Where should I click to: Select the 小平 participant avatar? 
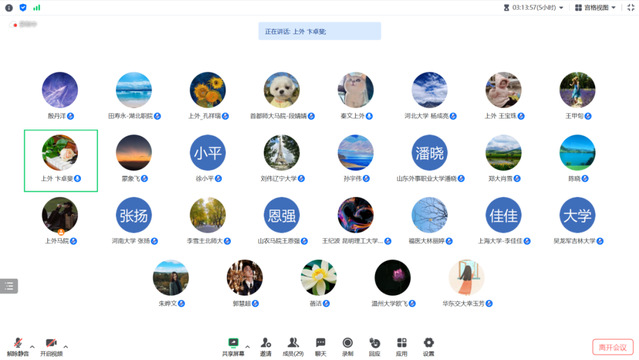point(208,153)
